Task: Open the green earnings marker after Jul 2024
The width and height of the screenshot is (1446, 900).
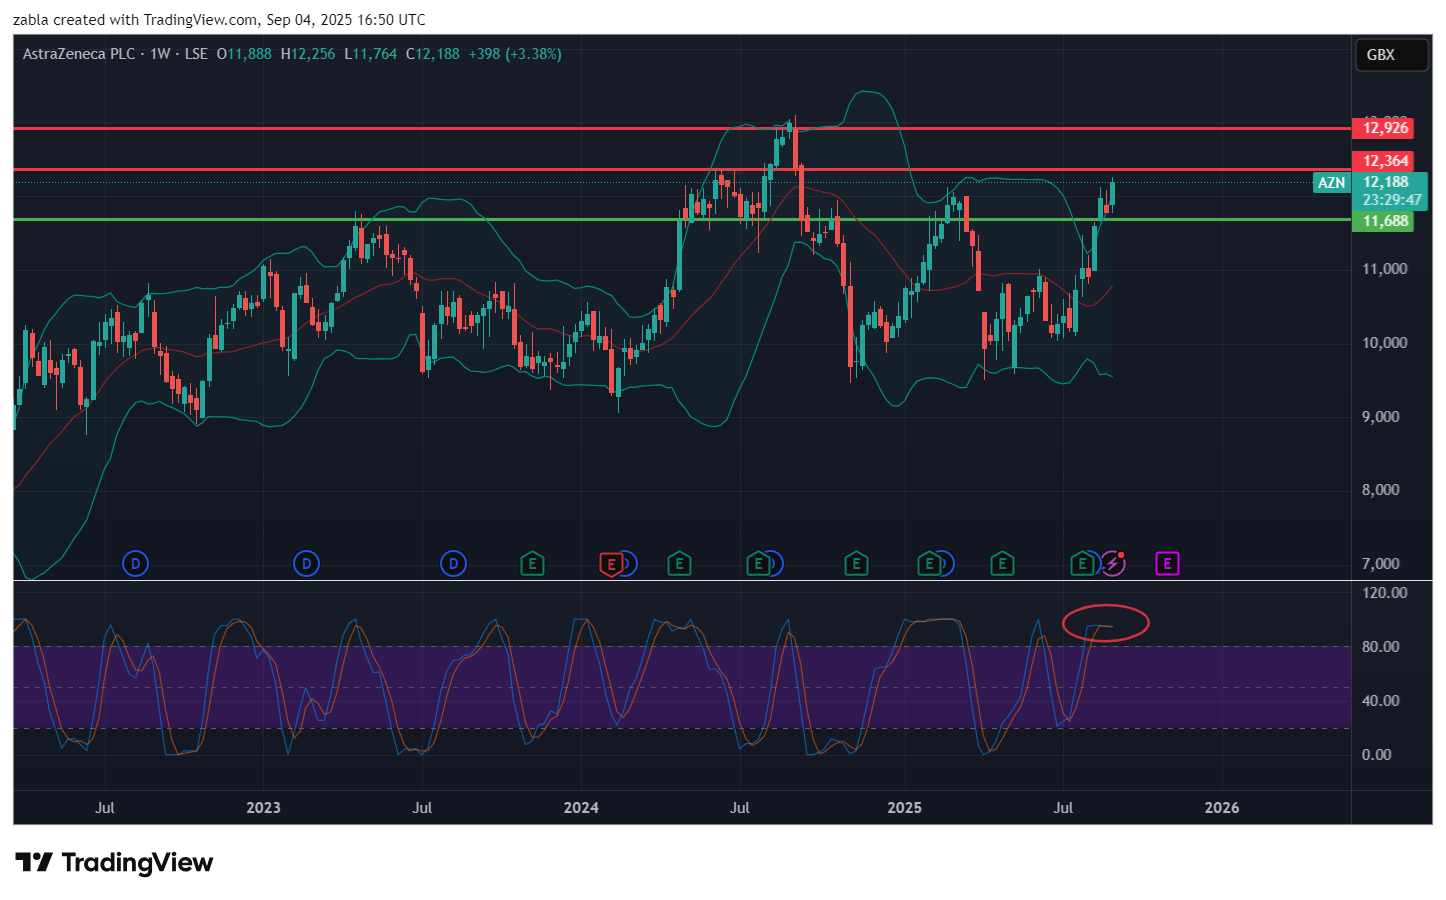Action: 758,564
